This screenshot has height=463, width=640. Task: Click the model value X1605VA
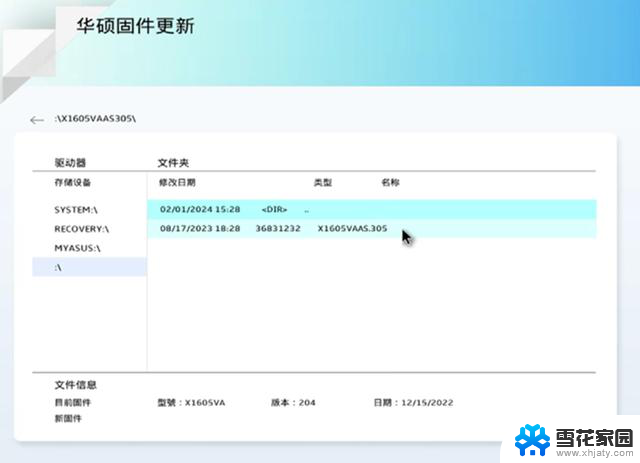(205, 403)
